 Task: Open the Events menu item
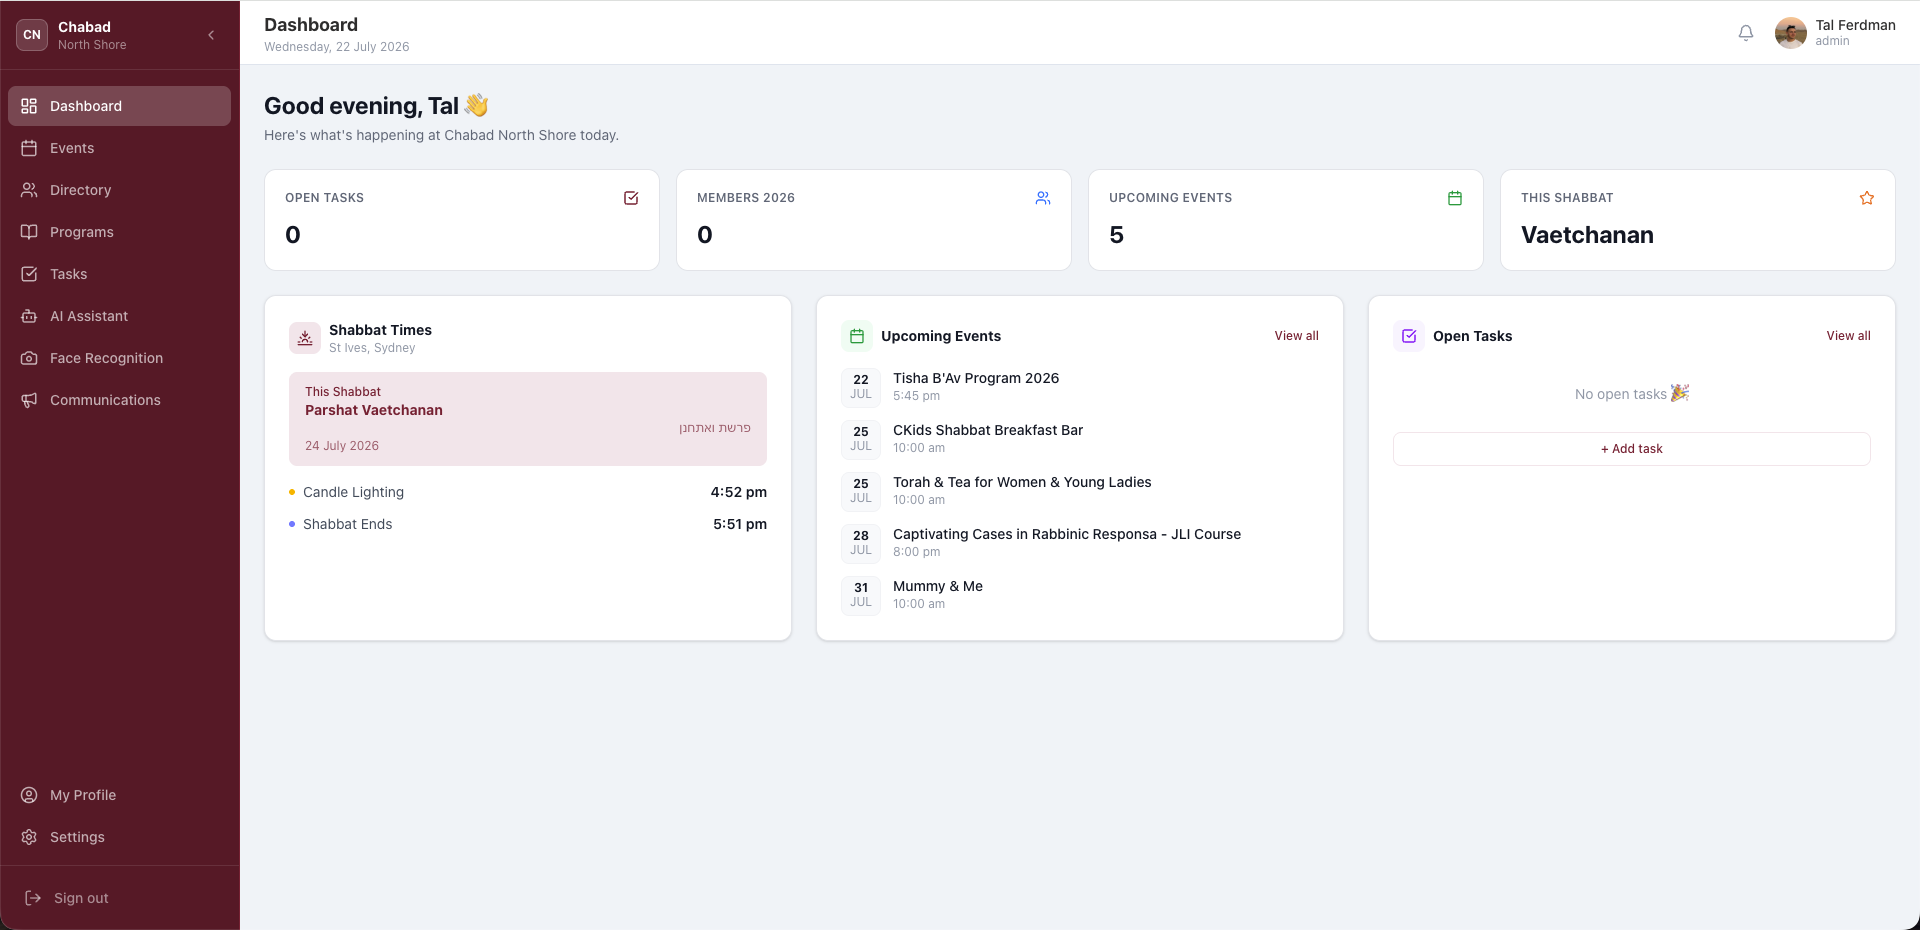[119, 148]
